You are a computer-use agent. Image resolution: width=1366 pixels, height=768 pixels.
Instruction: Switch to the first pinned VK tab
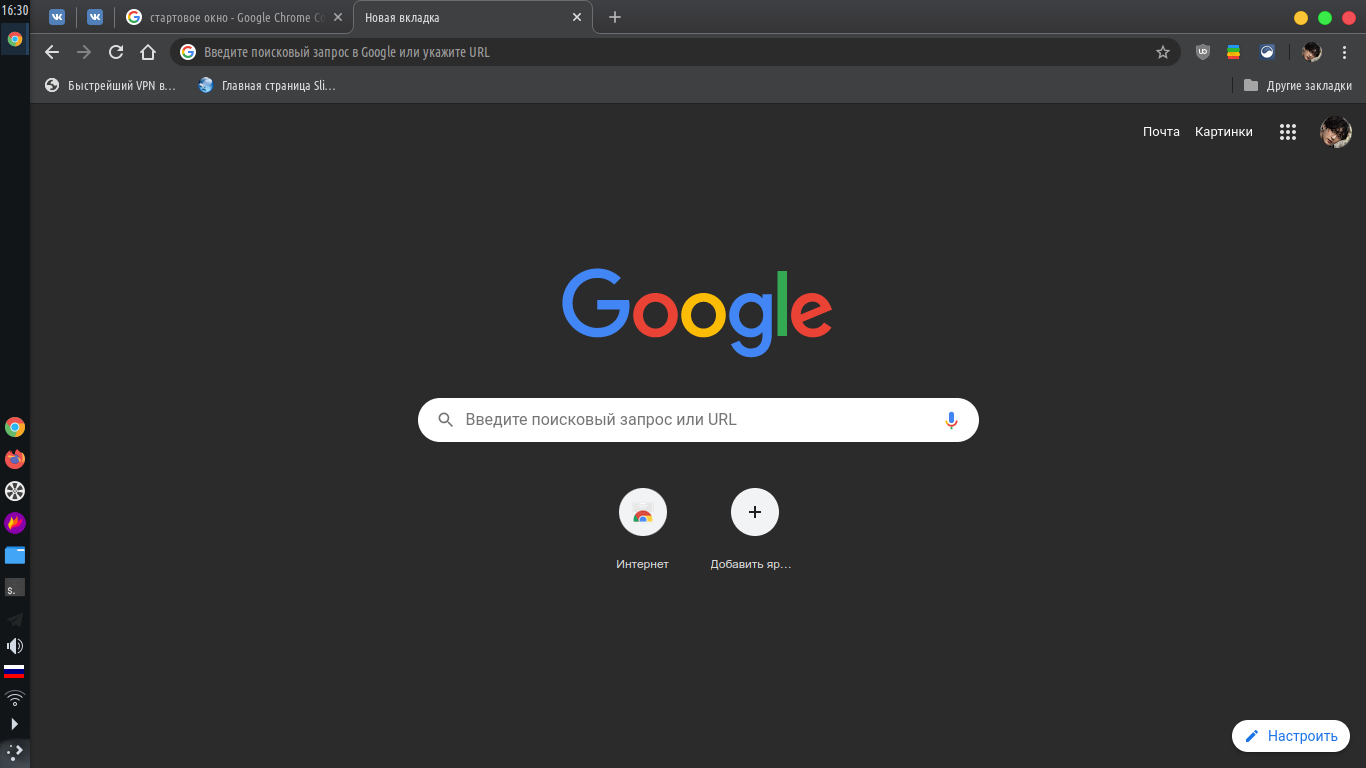click(56, 17)
